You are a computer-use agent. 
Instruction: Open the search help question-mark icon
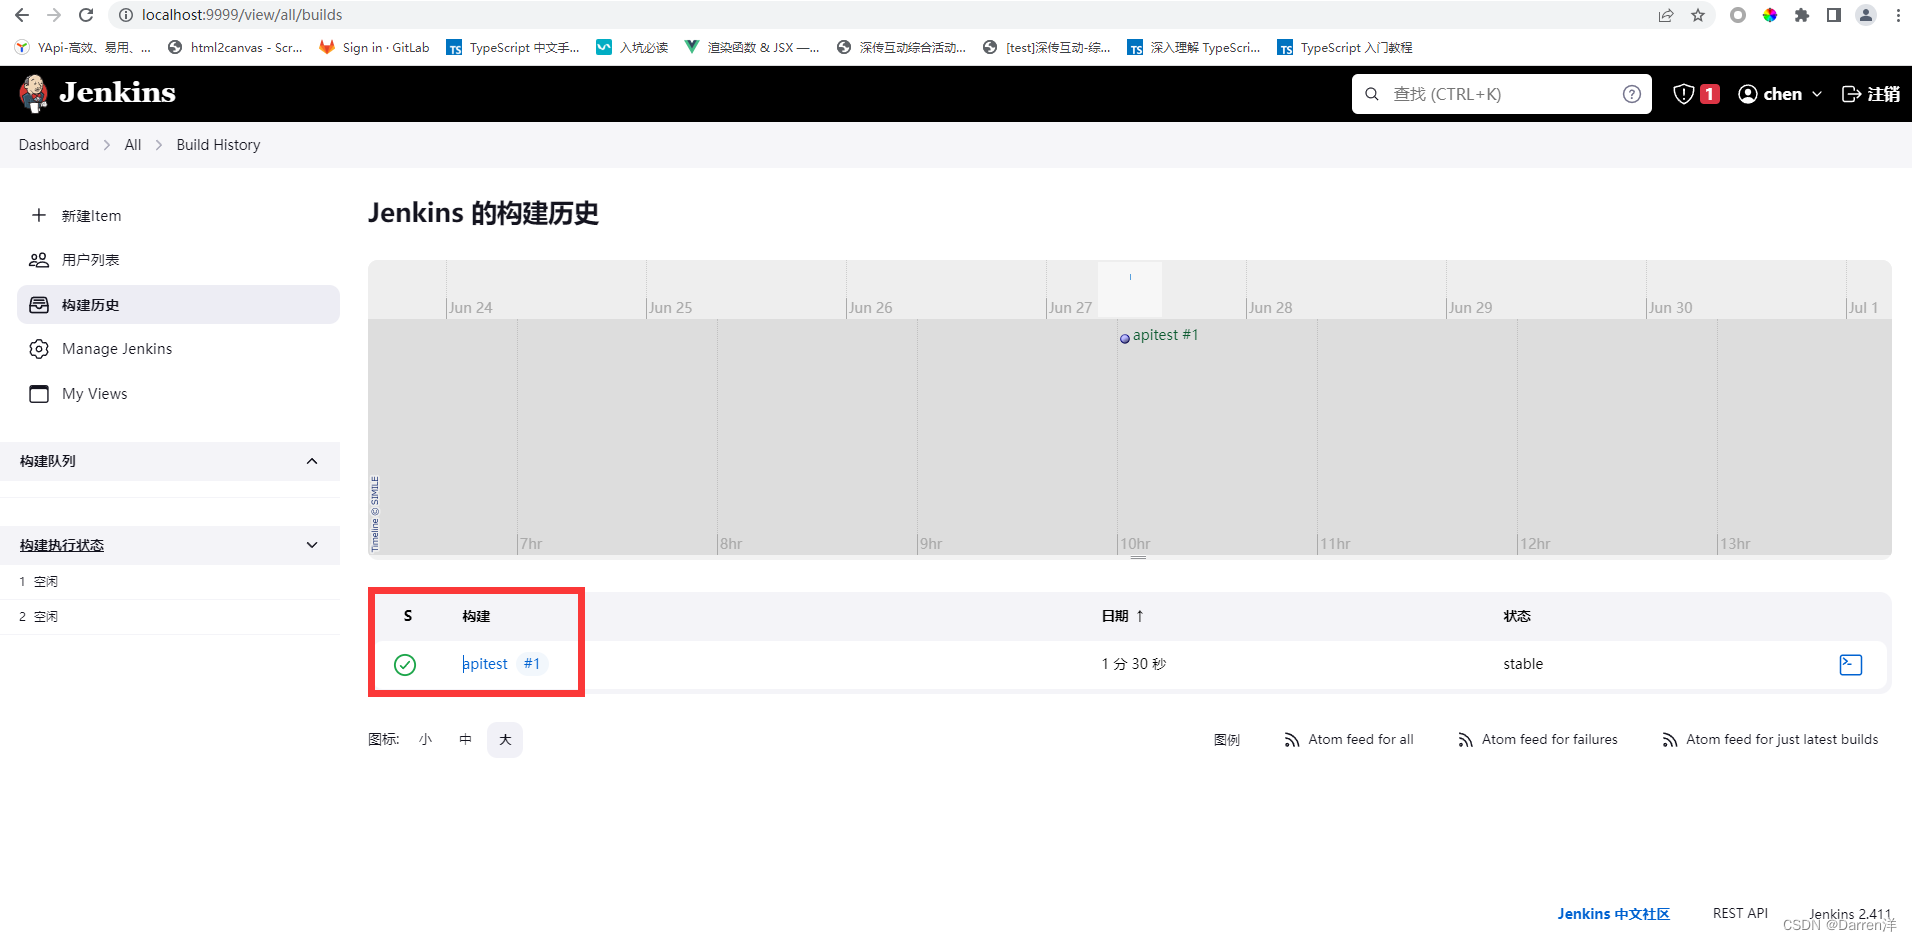[x=1631, y=94]
